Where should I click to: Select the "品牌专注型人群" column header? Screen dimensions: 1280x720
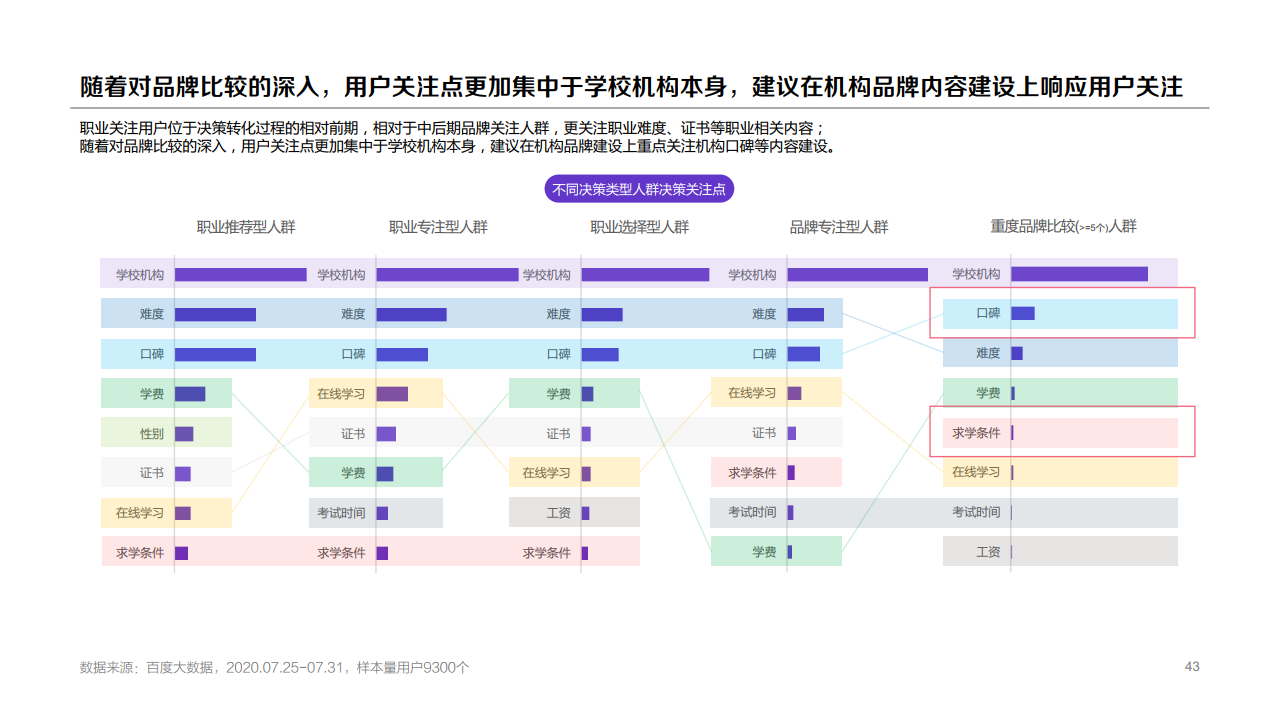(838, 227)
